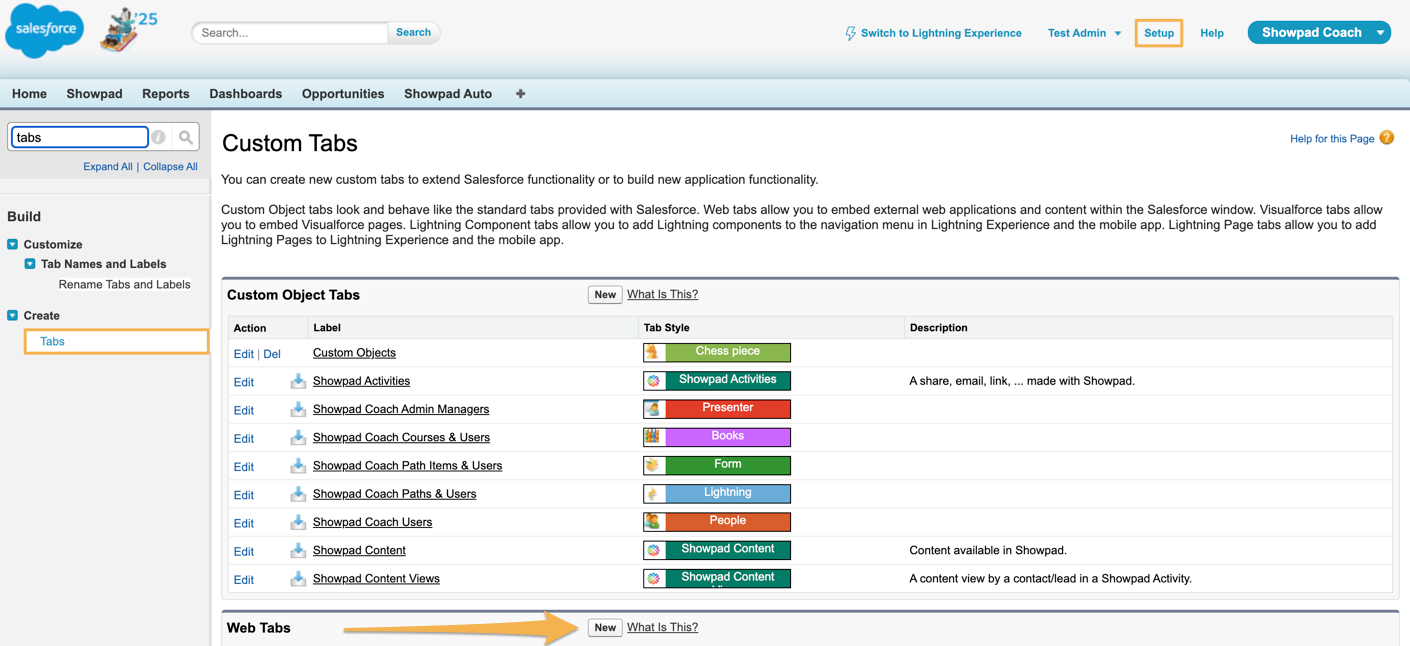Click the Lightning tab style icon
The image size is (1410, 646).
click(x=654, y=493)
